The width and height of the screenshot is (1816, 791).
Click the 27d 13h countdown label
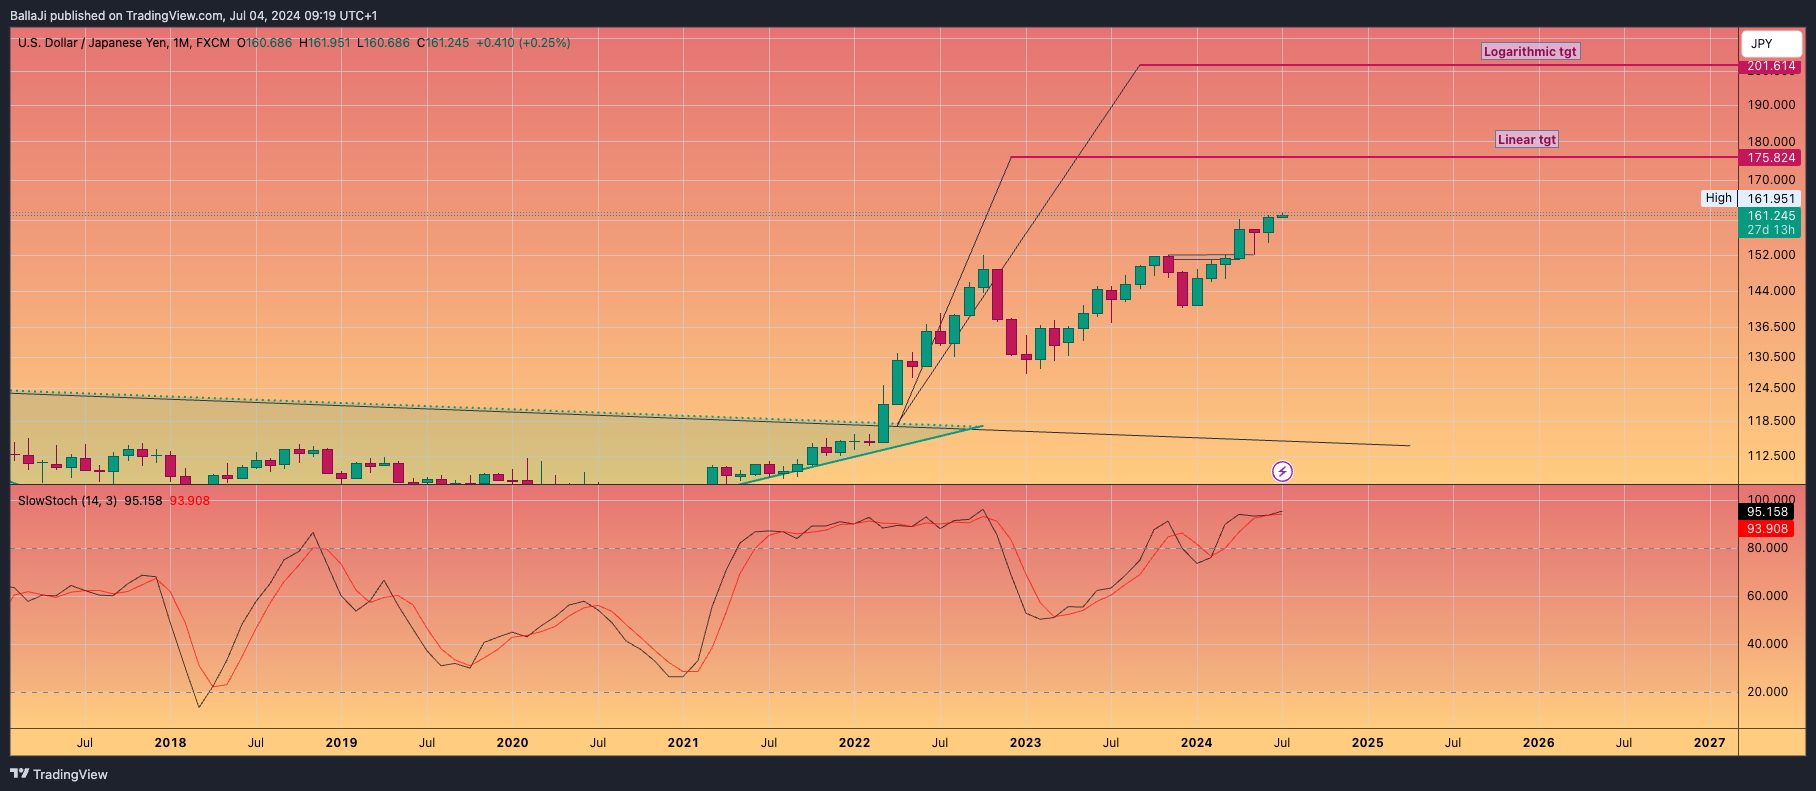pos(1771,230)
